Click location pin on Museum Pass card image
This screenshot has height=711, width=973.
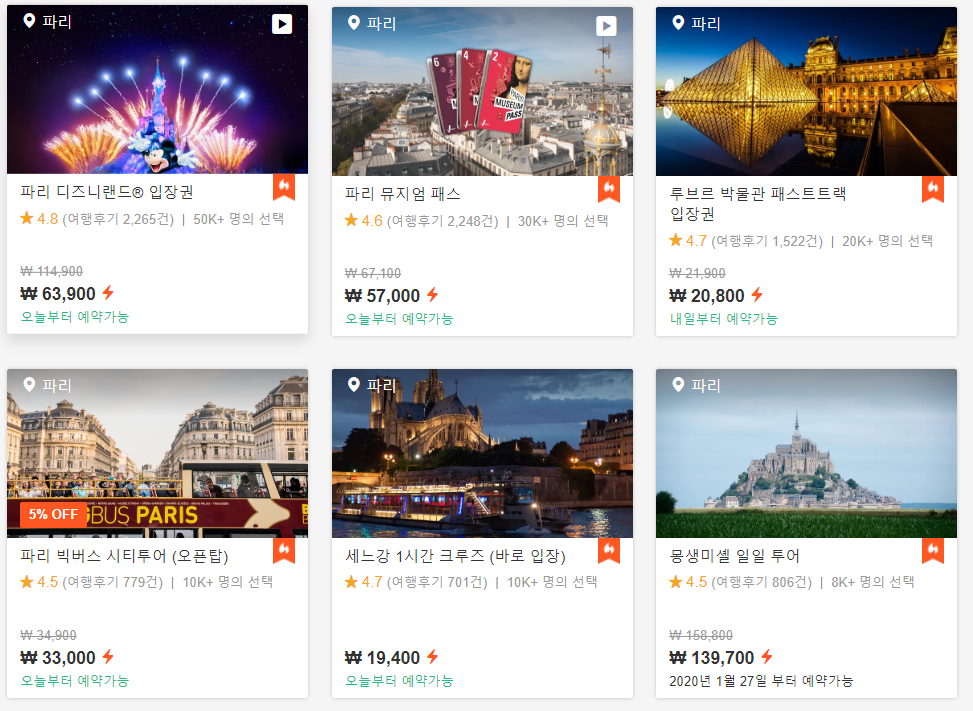click(x=354, y=23)
